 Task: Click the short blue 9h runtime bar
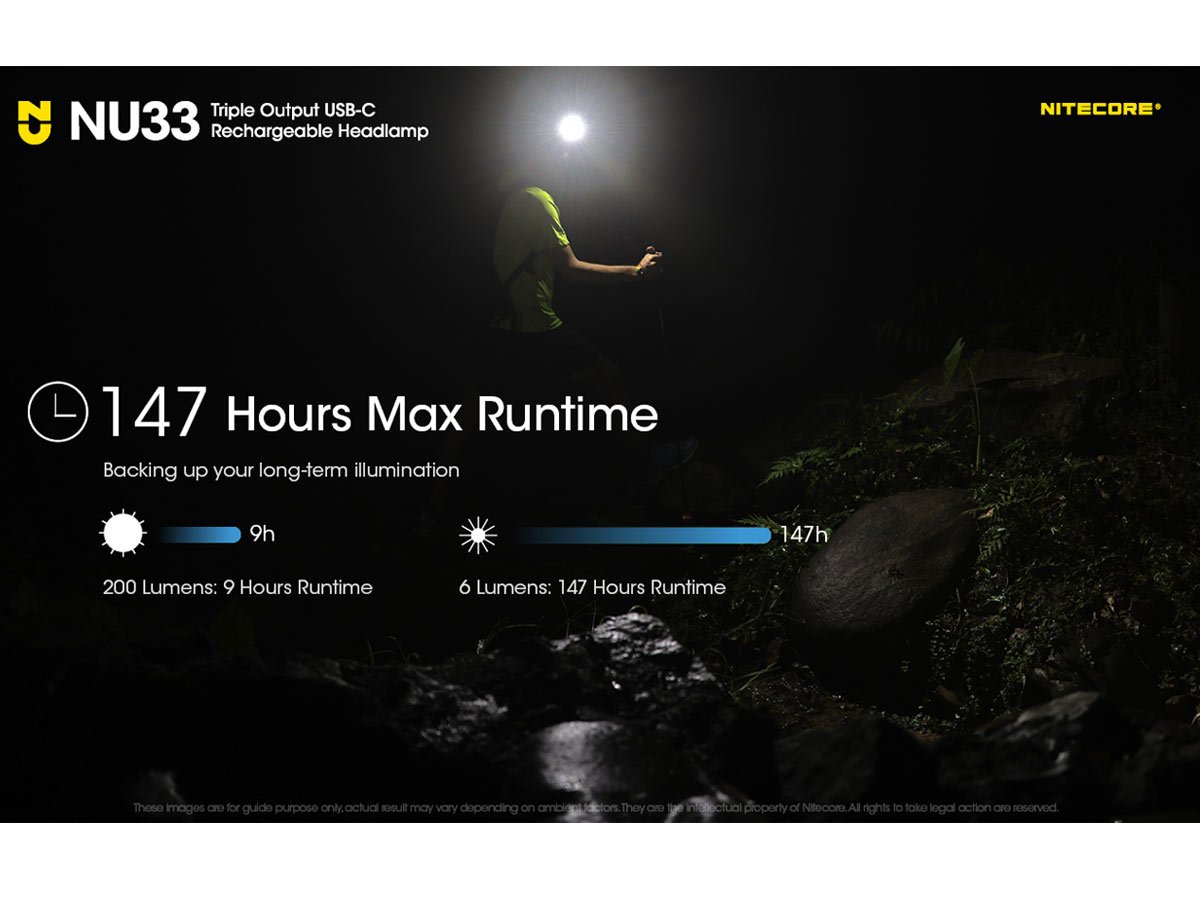coord(200,535)
